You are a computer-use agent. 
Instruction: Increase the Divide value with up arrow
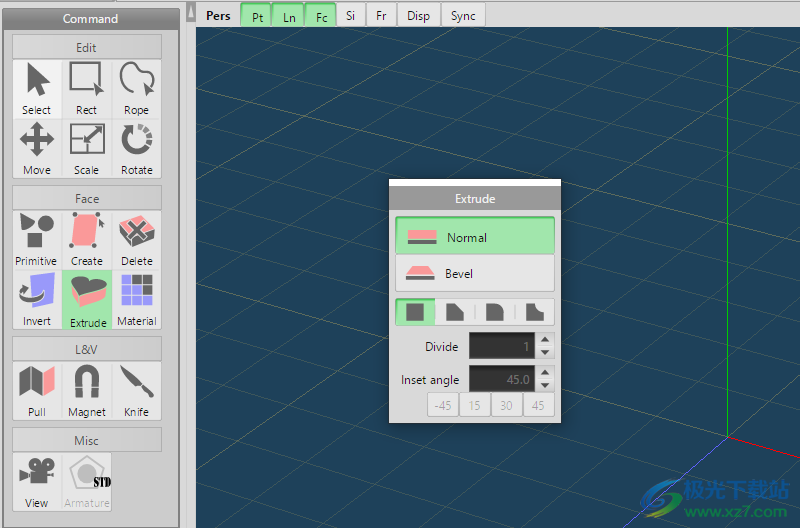545,341
